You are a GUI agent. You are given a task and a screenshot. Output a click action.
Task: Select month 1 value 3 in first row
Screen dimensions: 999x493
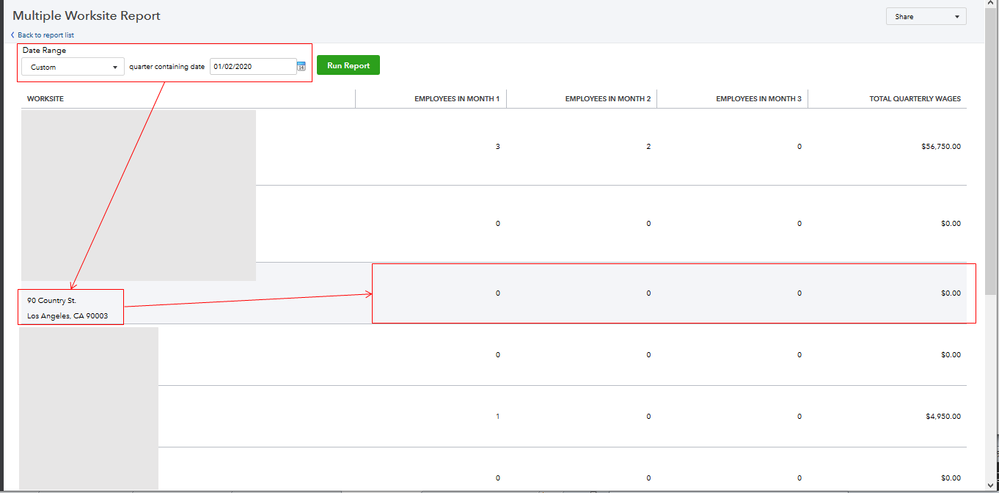(498, 146)
